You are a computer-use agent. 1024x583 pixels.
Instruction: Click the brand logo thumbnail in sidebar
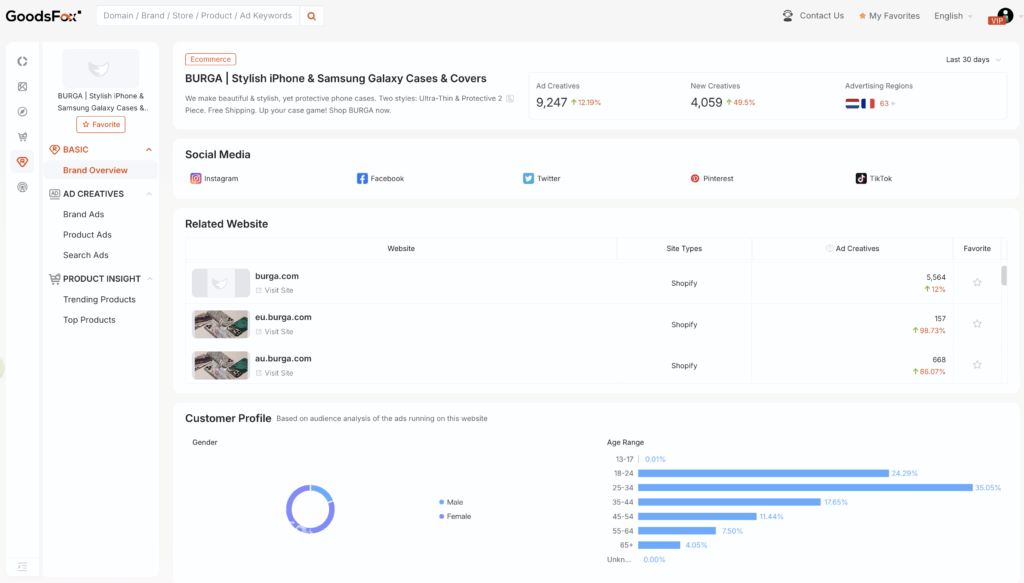(101, 68)
